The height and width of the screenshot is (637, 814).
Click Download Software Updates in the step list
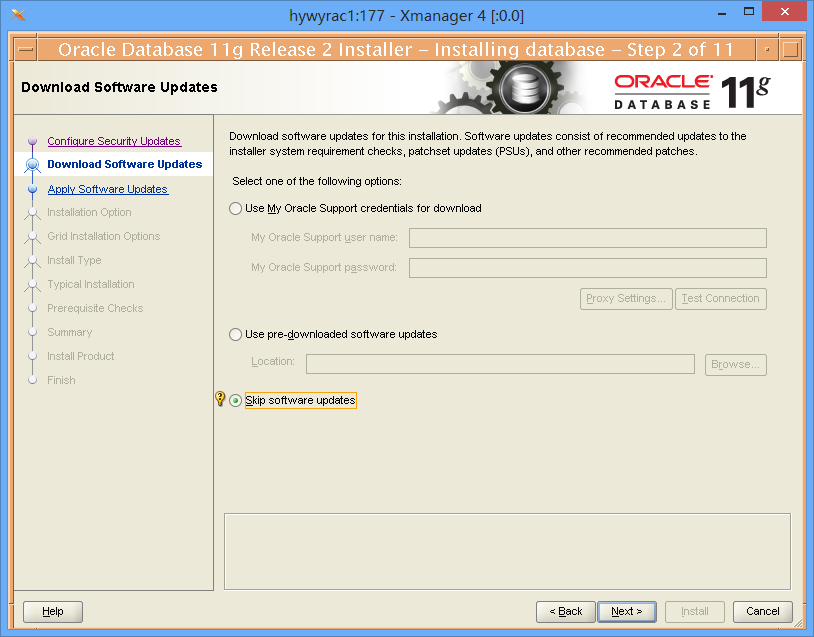point(125,164)
